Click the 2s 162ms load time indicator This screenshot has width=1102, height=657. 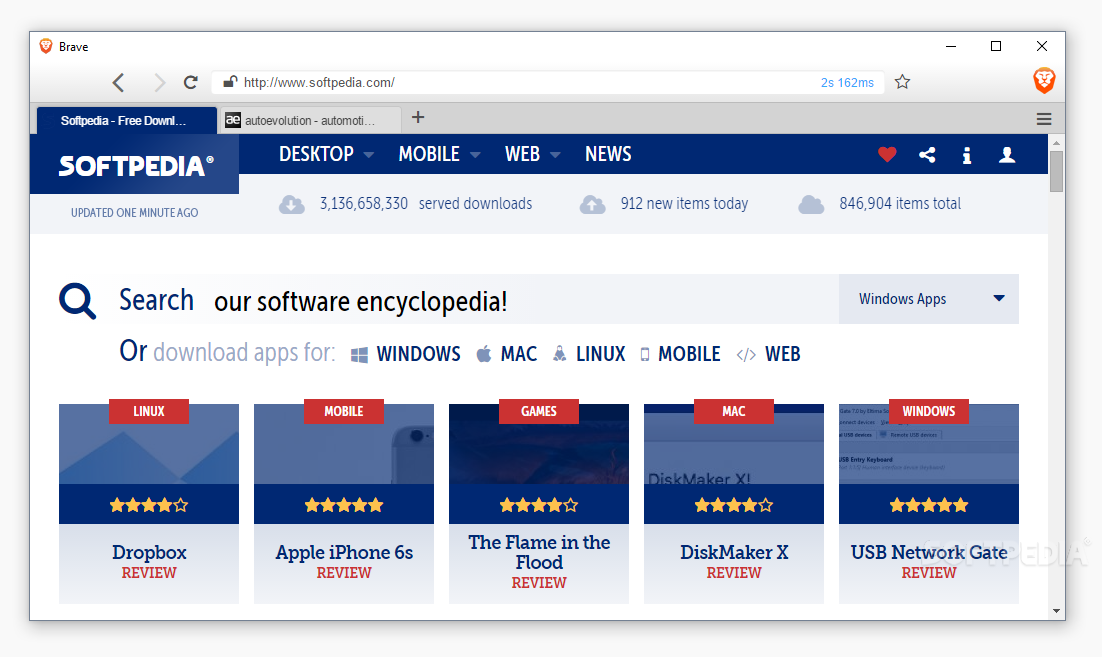[847, 83]
